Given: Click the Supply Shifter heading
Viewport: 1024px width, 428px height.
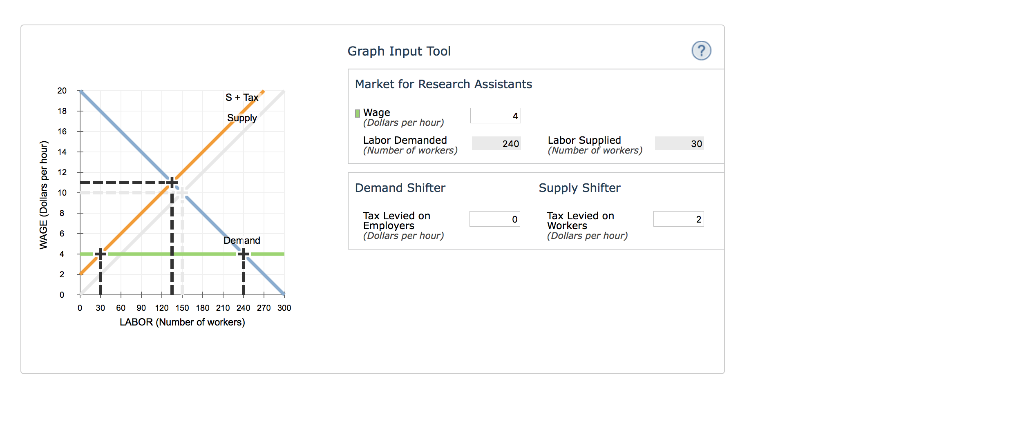Looking at the screenshot, I should (580, 188).
